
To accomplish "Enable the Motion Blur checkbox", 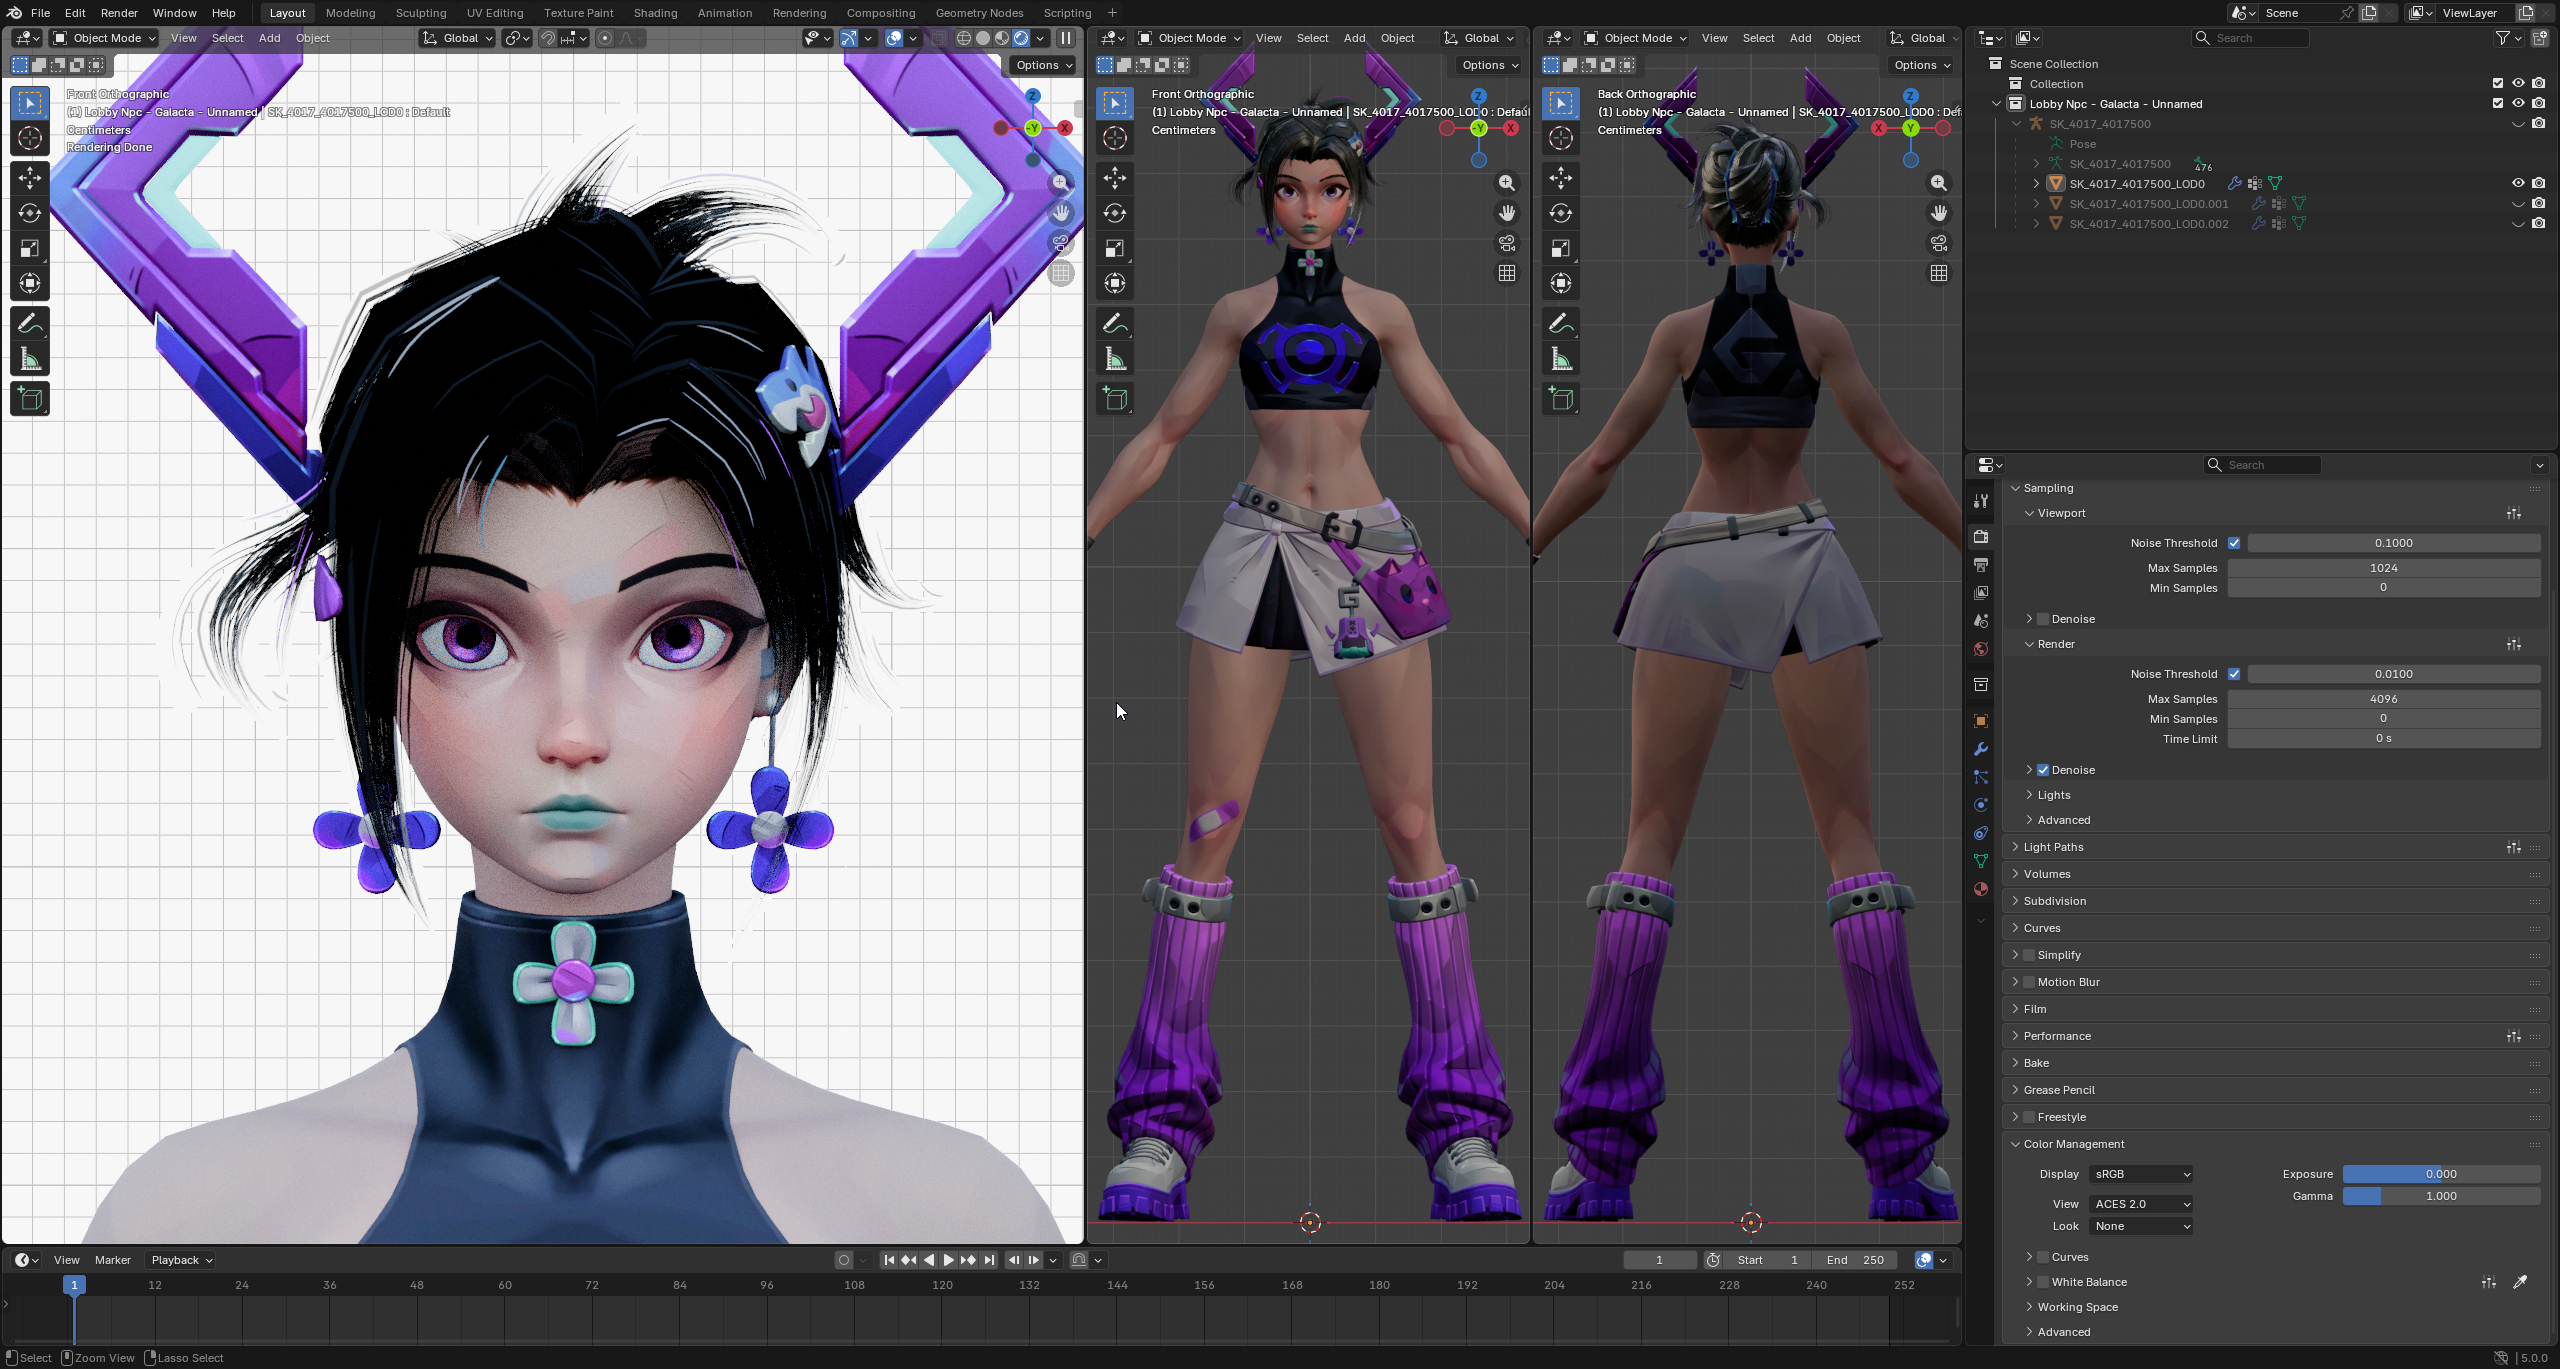I will [x=2029, y=982].
